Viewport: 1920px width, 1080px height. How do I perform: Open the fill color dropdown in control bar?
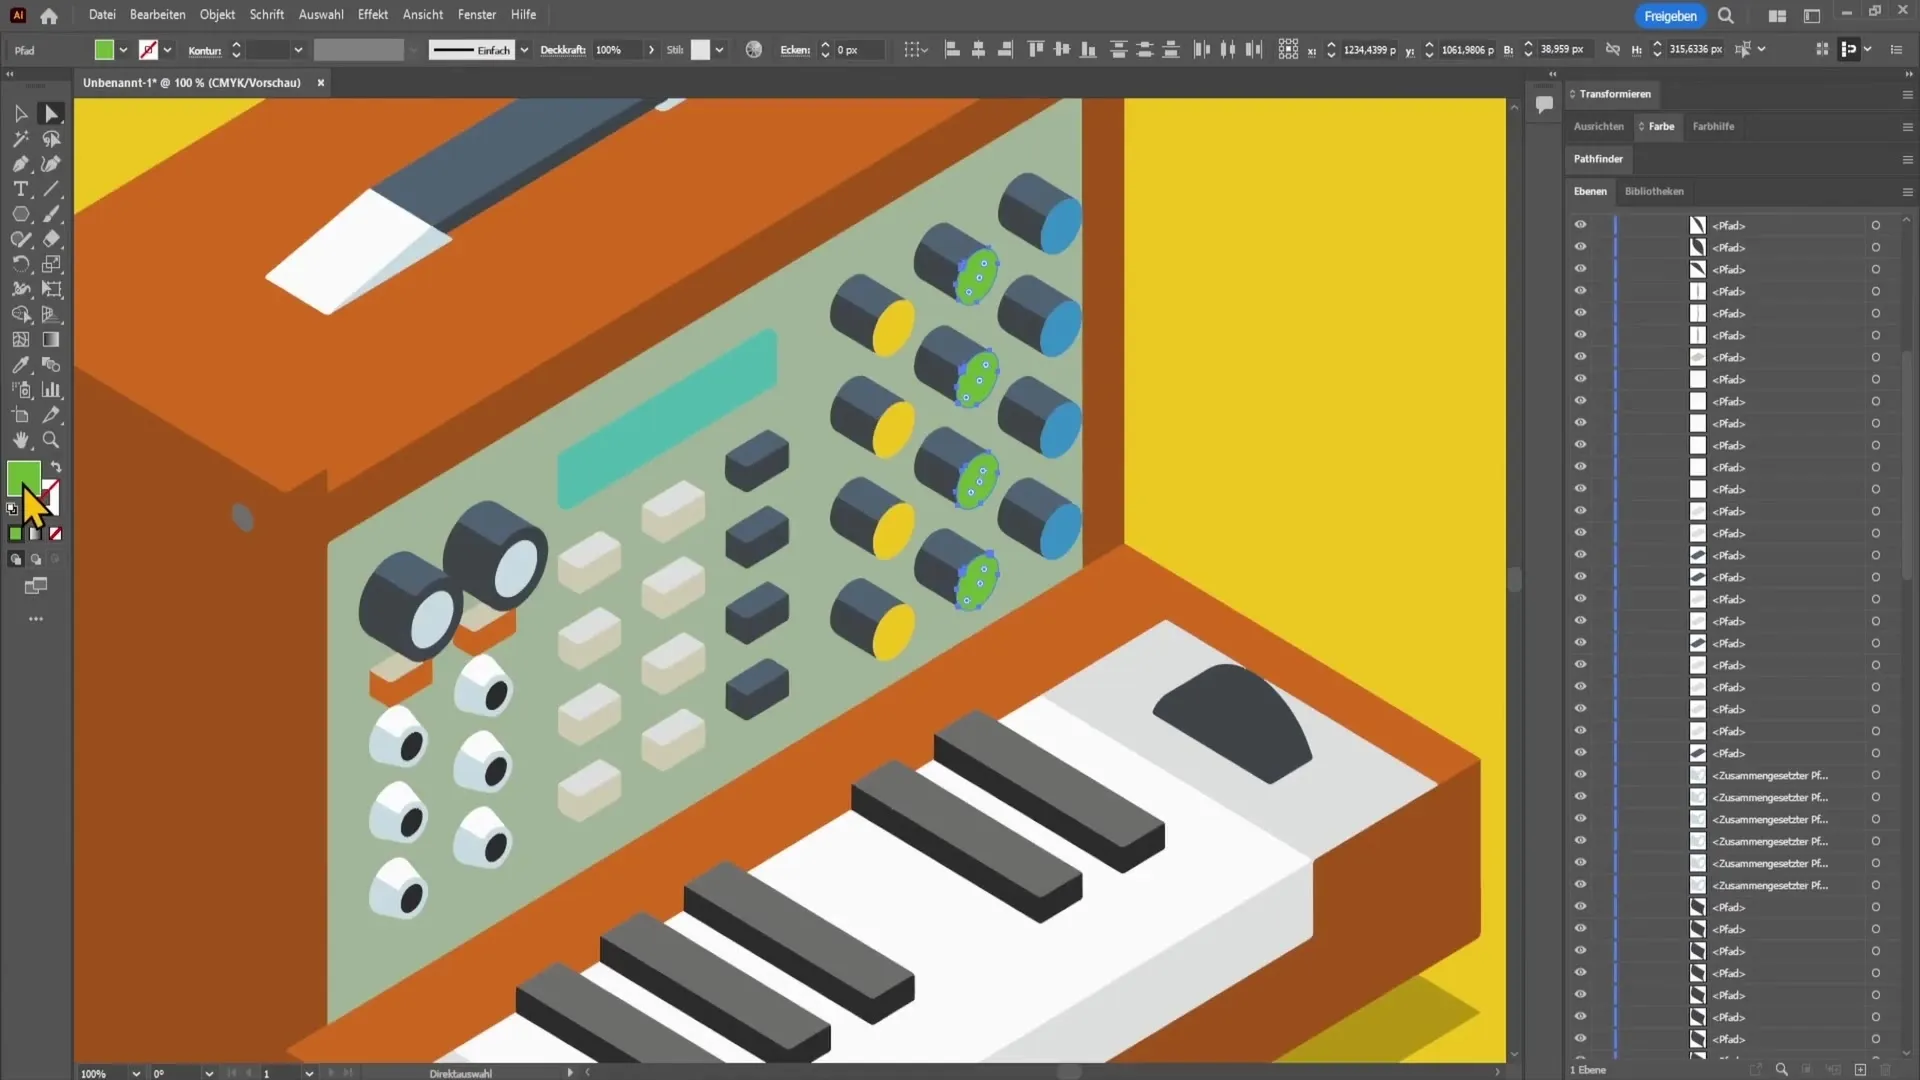click(x=123, y=50)
